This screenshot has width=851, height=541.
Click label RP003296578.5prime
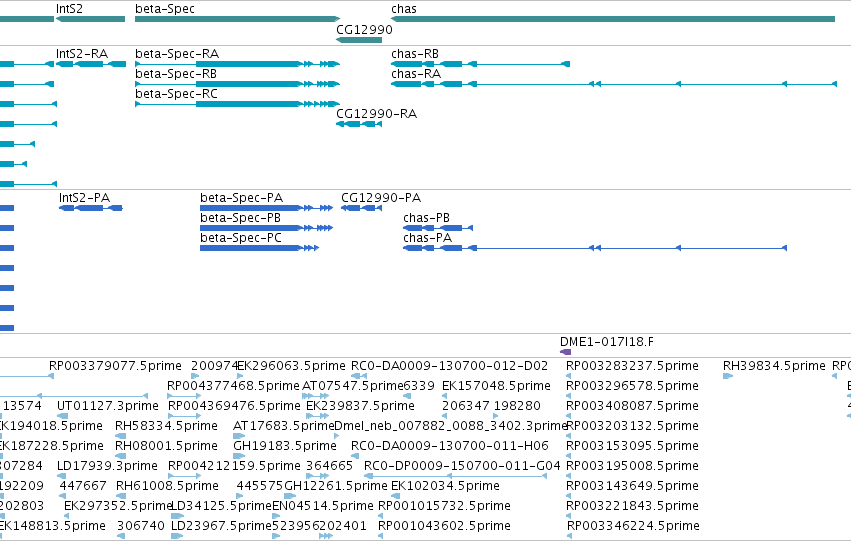632,386
